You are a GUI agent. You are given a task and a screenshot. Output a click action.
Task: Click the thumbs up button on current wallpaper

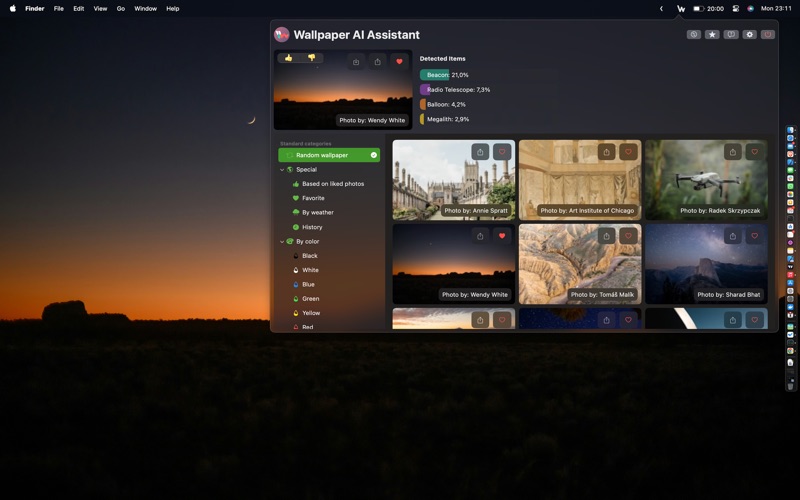(288, 58)
